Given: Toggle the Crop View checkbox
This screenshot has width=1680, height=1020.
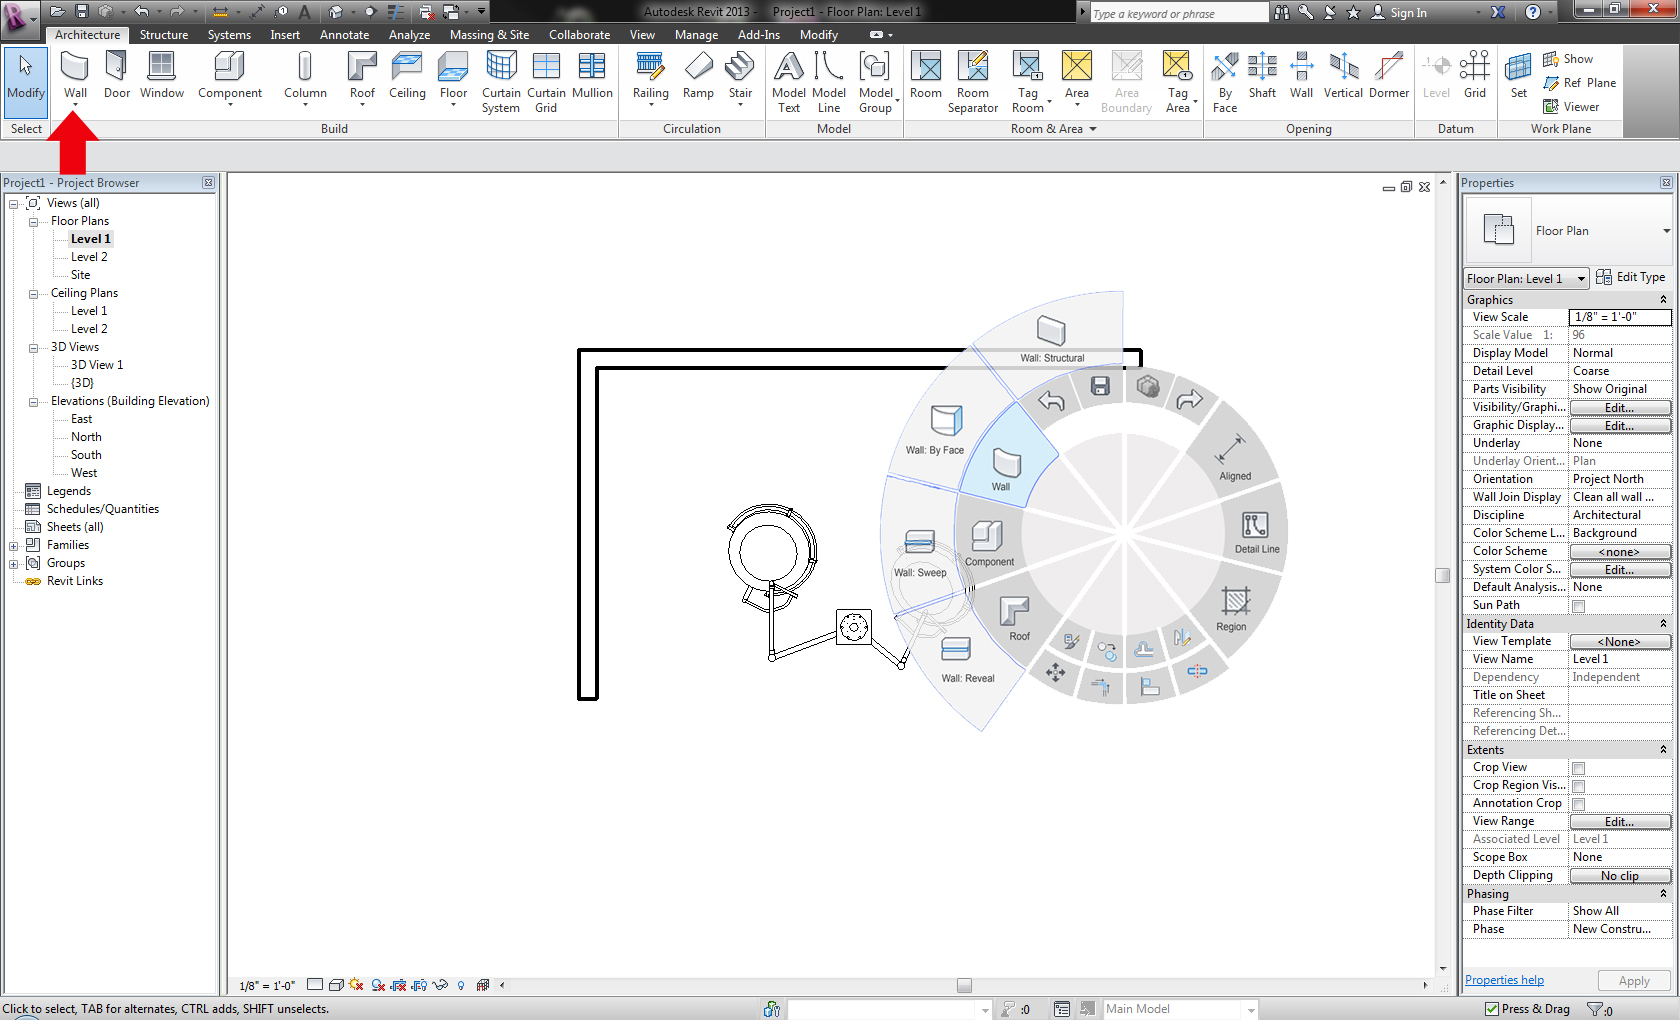Looking at the screenshot, I should 1578,767.
